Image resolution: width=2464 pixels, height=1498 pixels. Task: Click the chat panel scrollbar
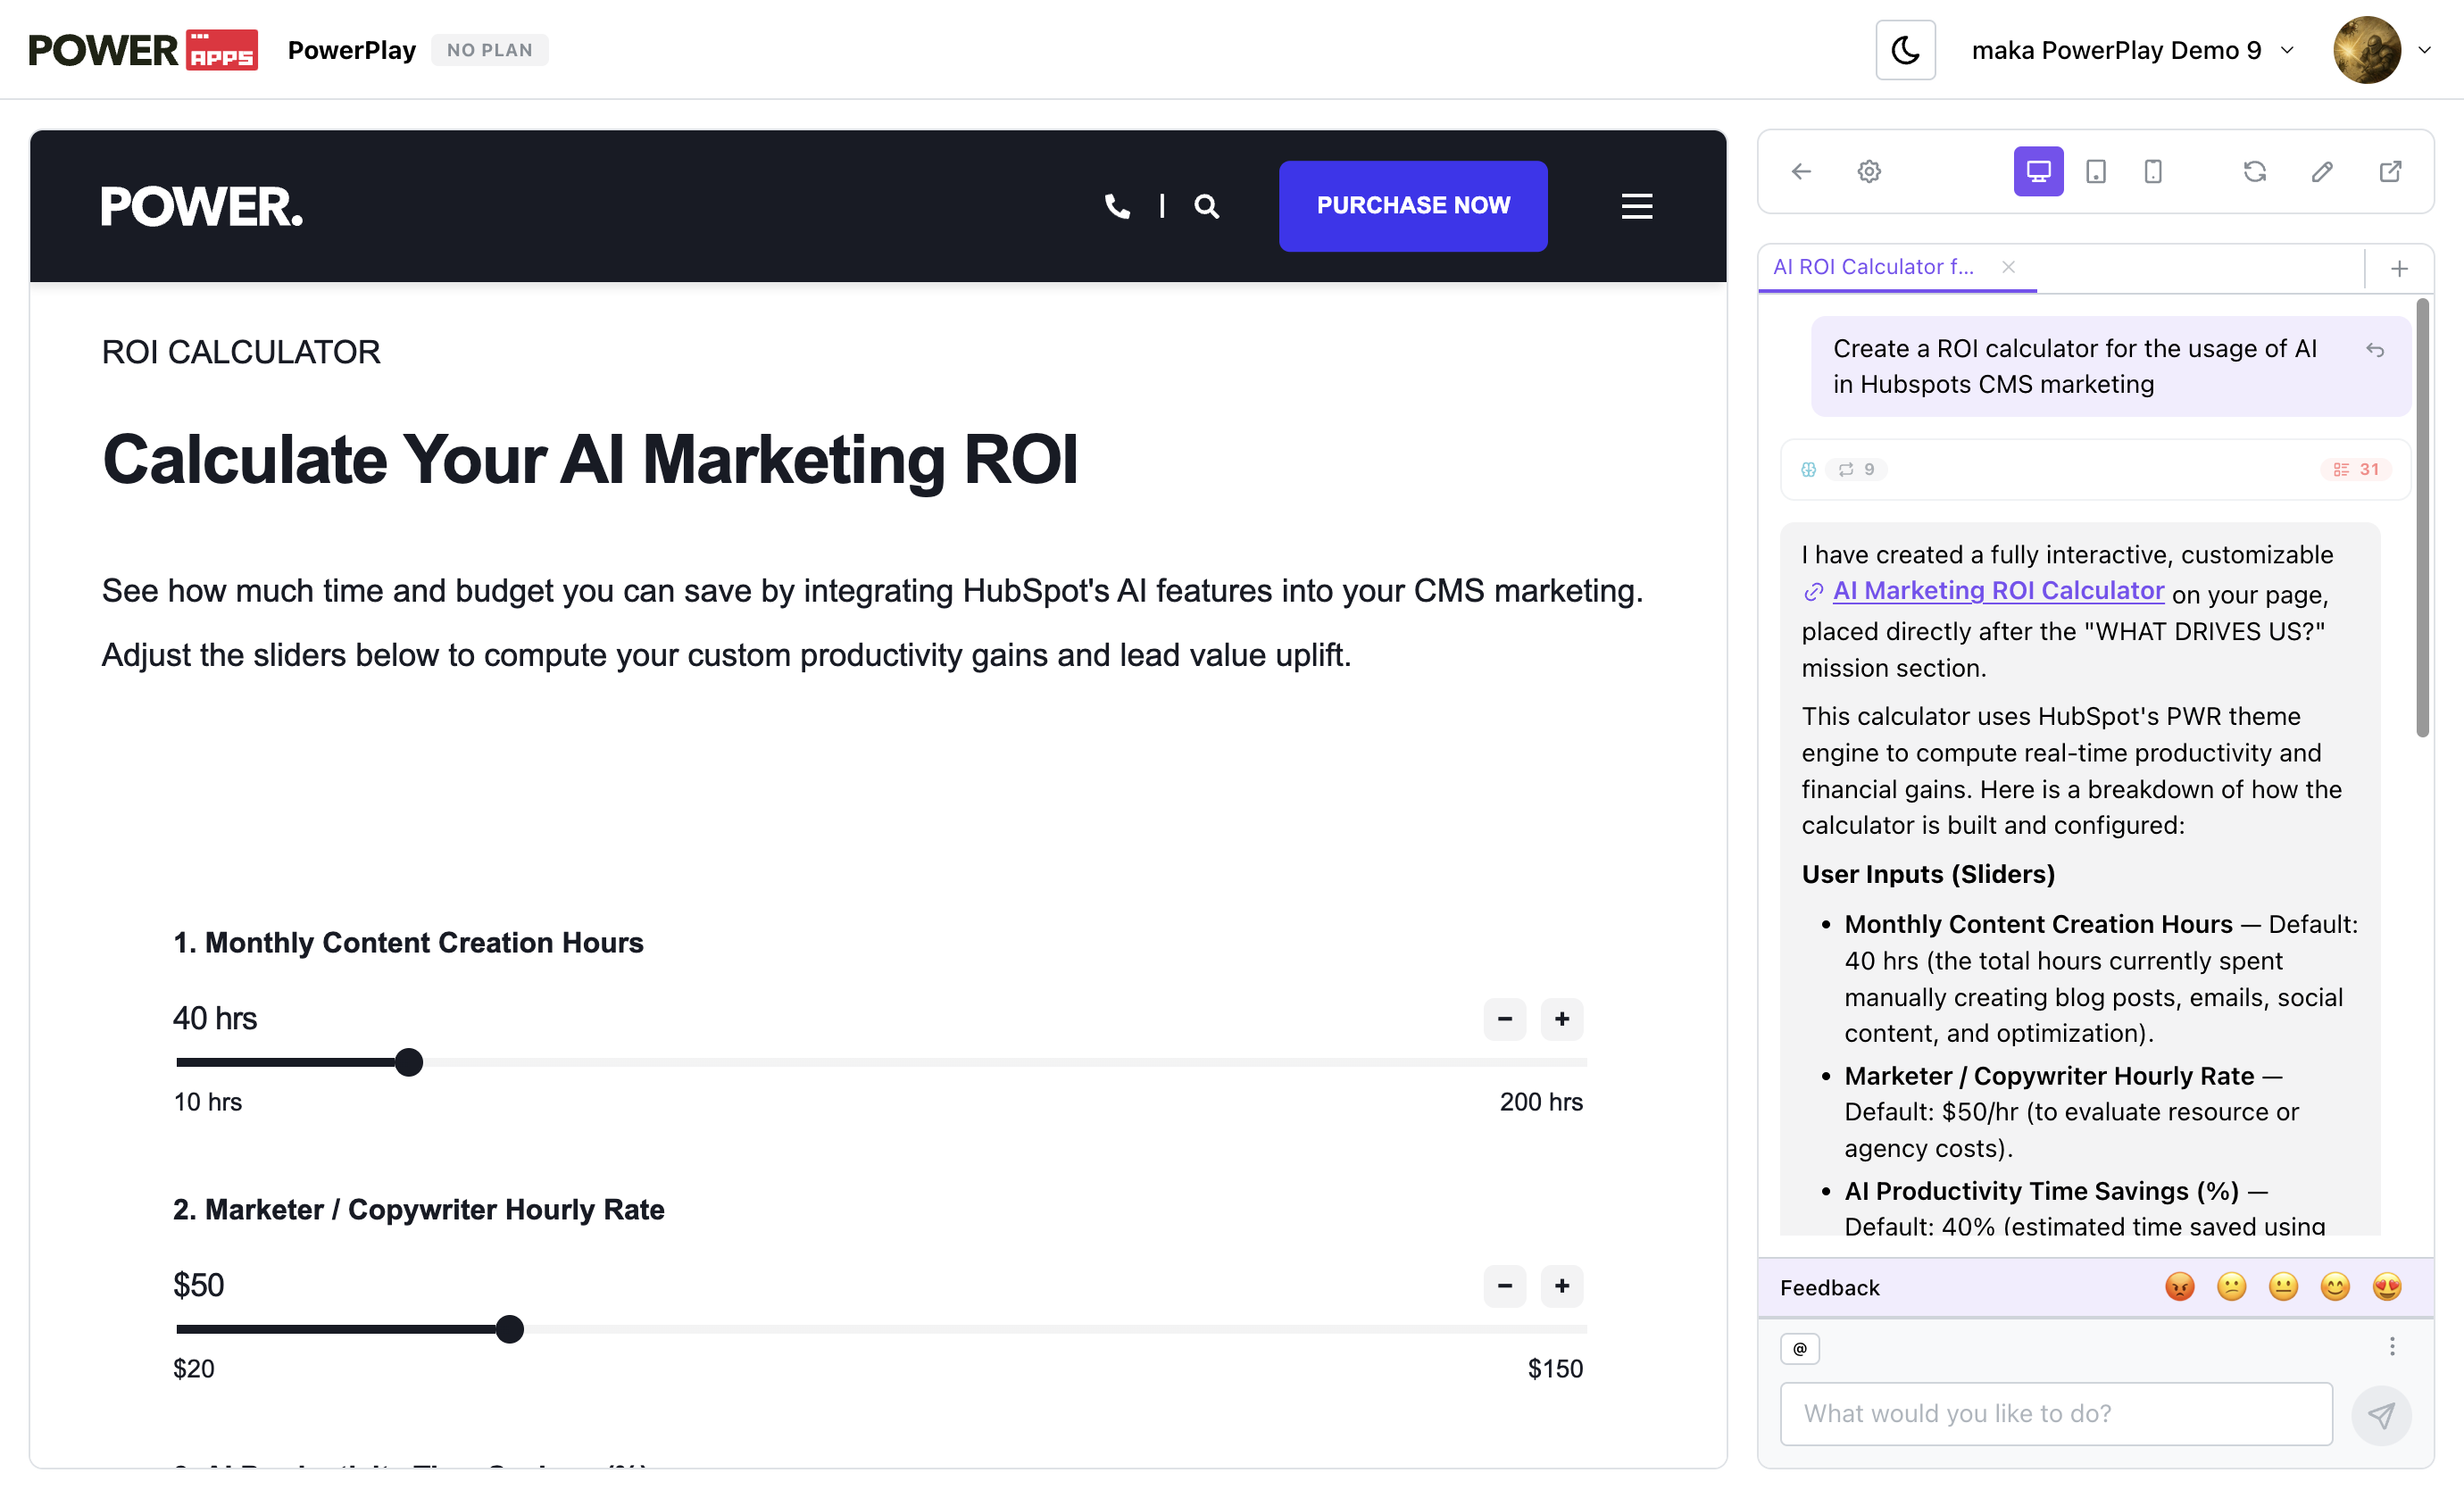pos(2422,517)
